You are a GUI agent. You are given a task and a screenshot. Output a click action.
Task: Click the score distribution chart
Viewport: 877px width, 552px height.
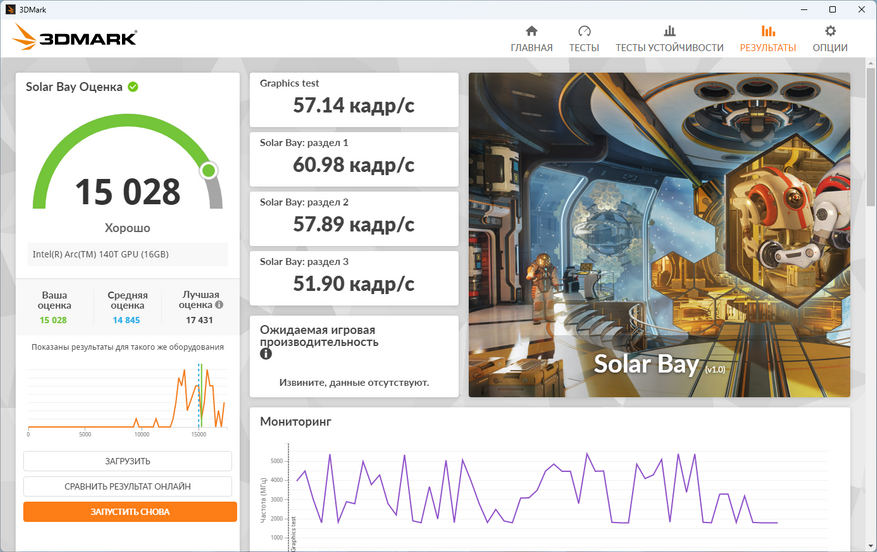coord(127,398)
